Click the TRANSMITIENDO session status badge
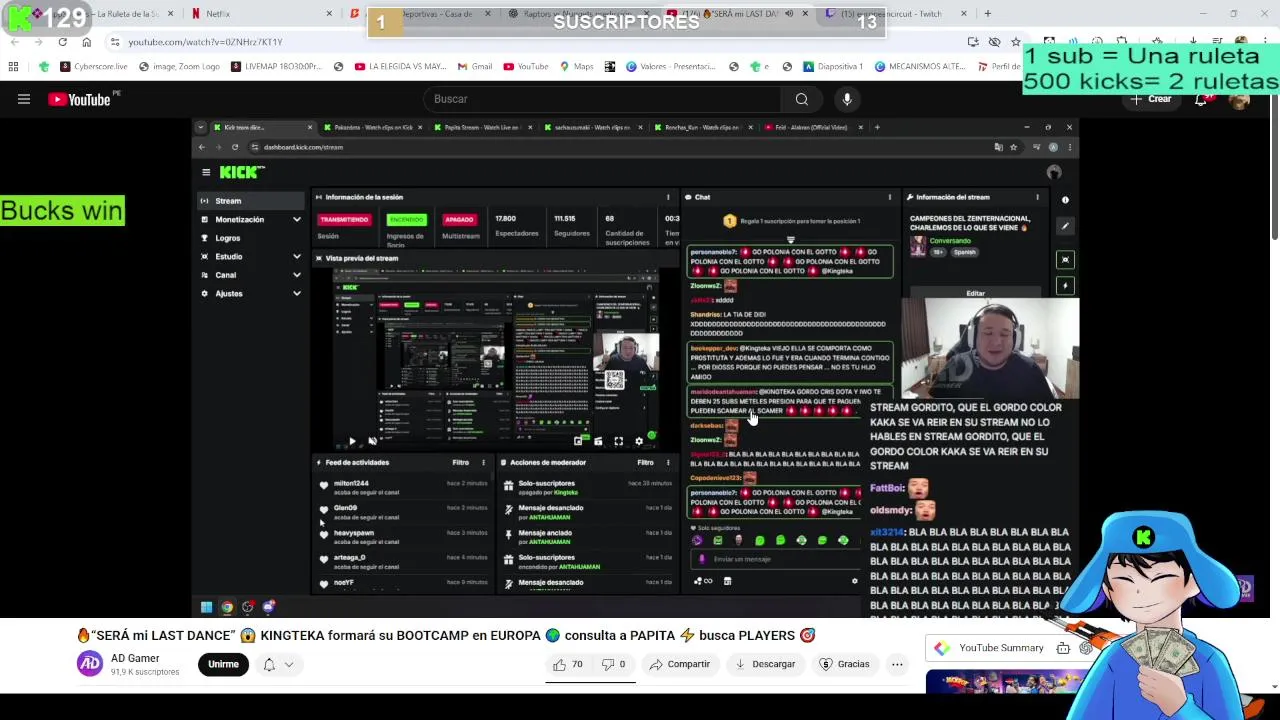 coord(343,219)
